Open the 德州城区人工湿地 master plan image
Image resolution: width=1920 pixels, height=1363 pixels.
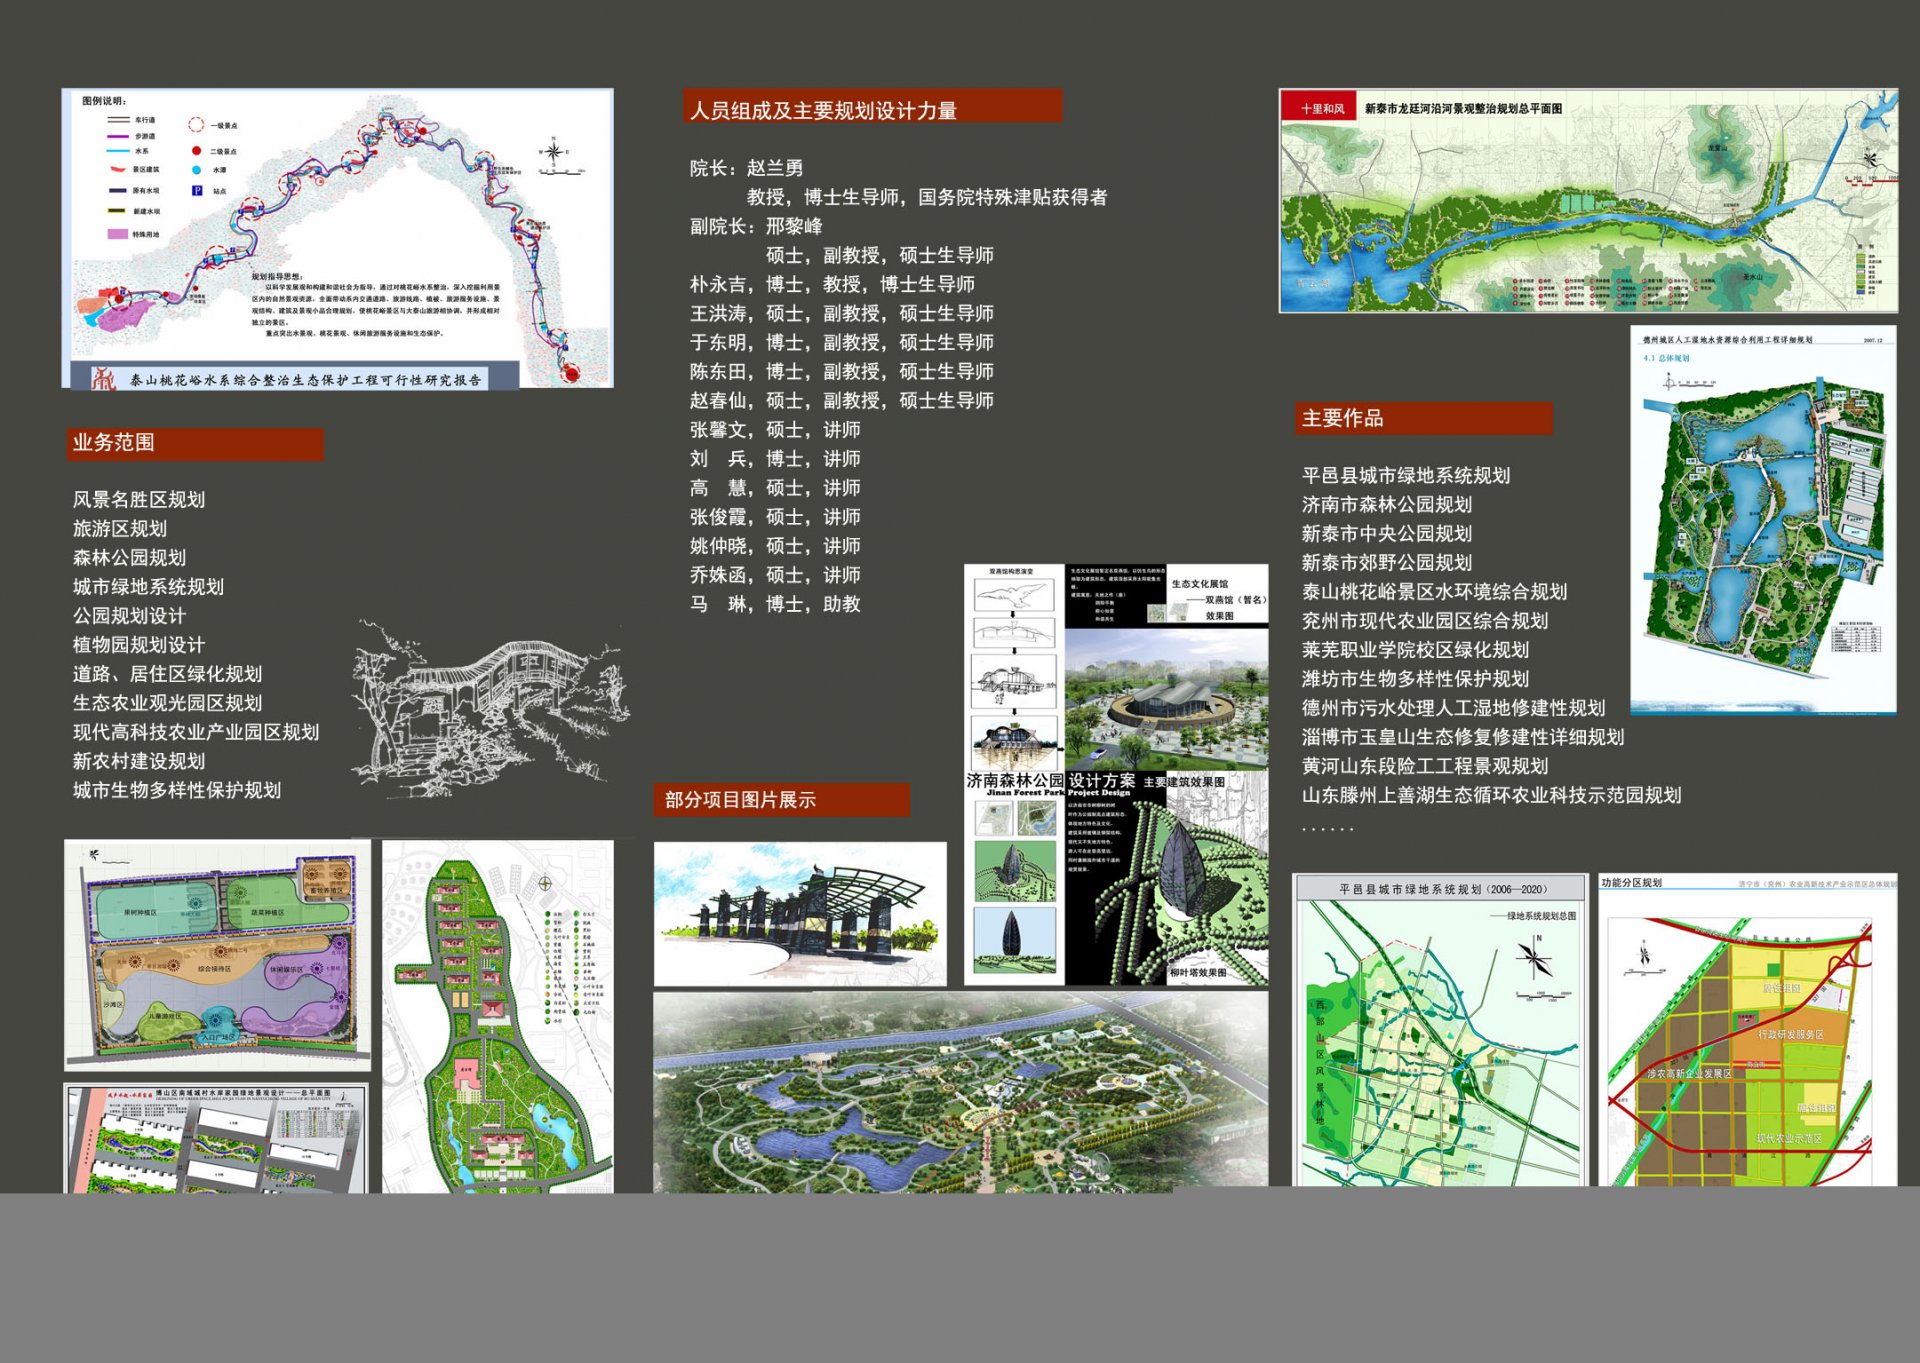point(1763,520)
